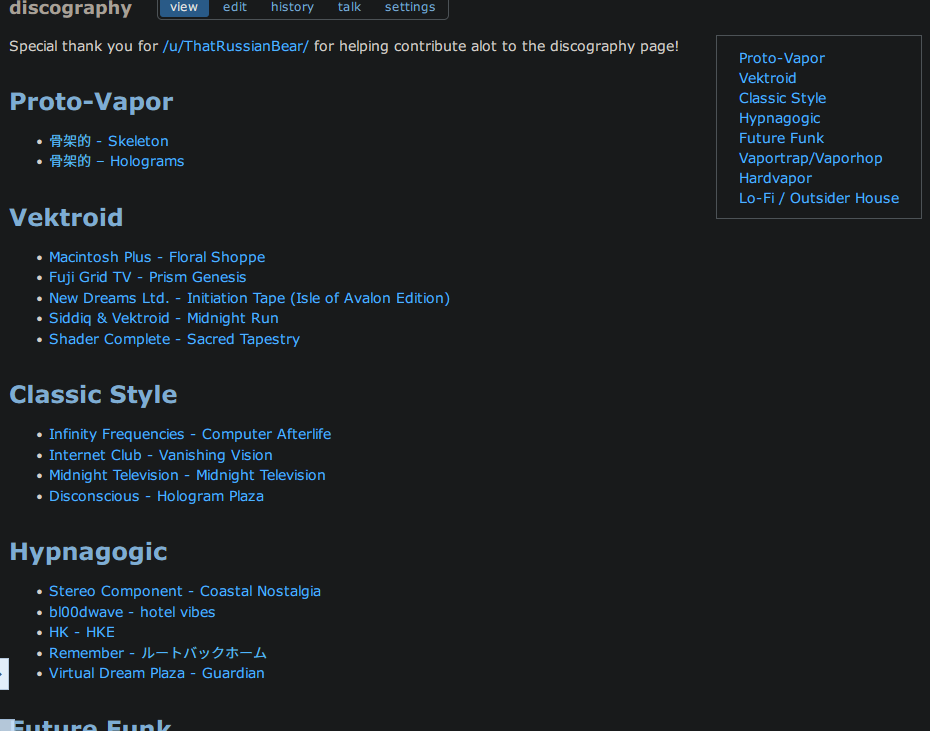Open Stereo Component - Coastal Nostalgia

pyautogui.click(x=185, y=592)
